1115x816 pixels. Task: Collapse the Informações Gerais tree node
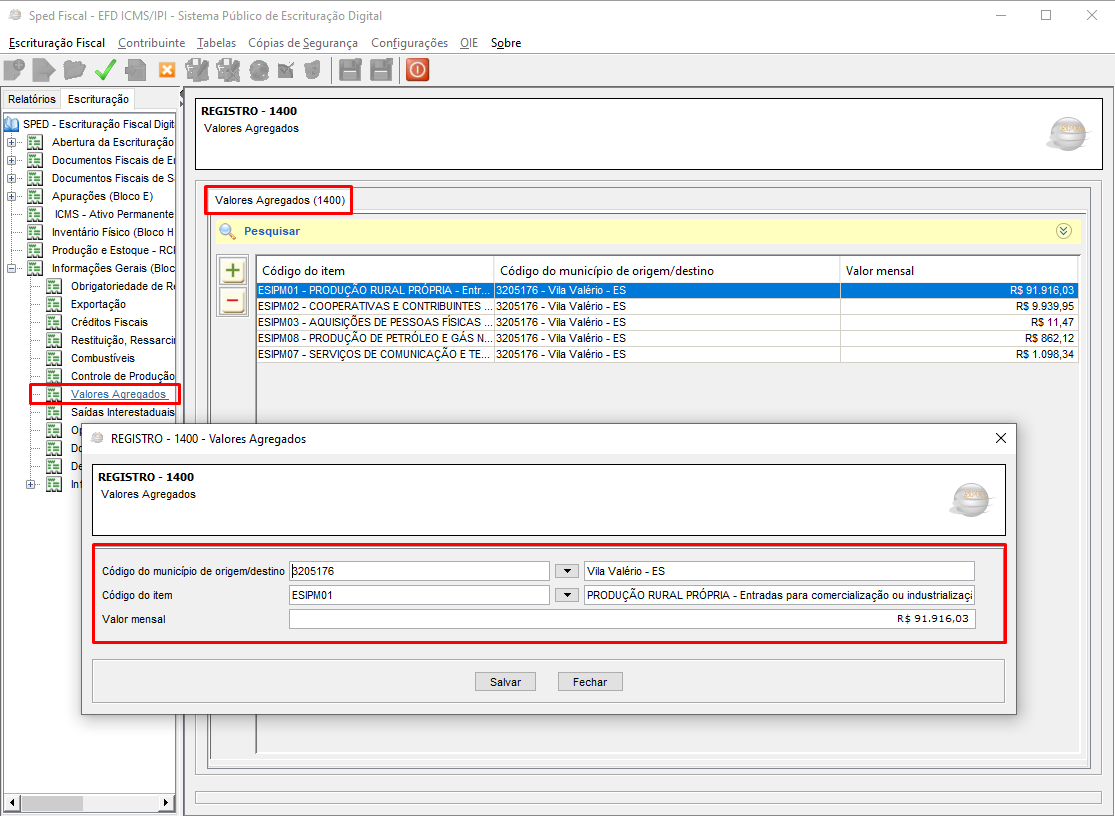[x=12, y=268]
